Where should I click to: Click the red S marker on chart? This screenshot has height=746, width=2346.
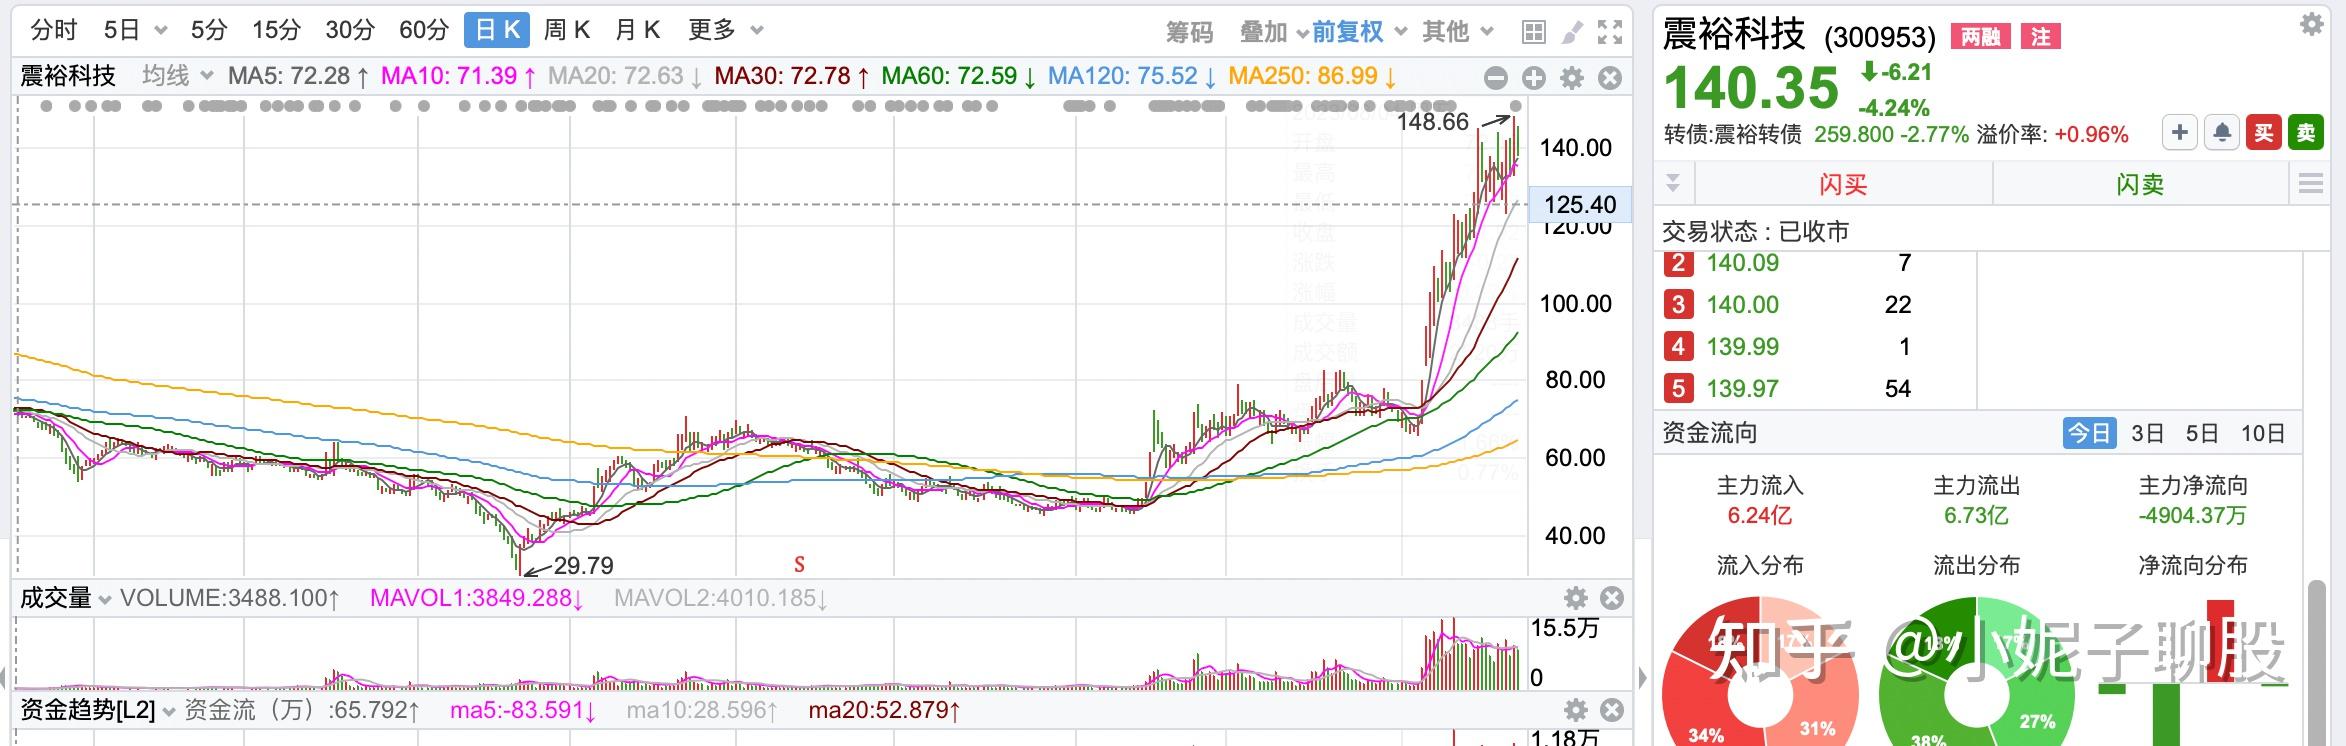(799, 565)
